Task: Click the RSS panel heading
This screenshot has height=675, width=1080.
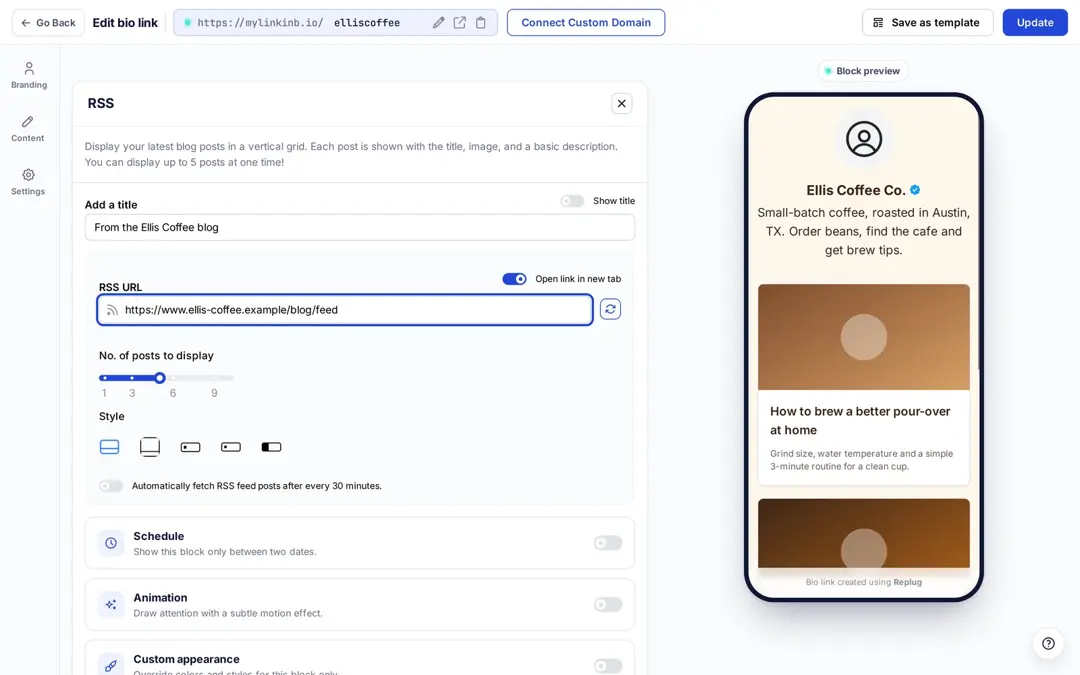Action: [101, 103]
